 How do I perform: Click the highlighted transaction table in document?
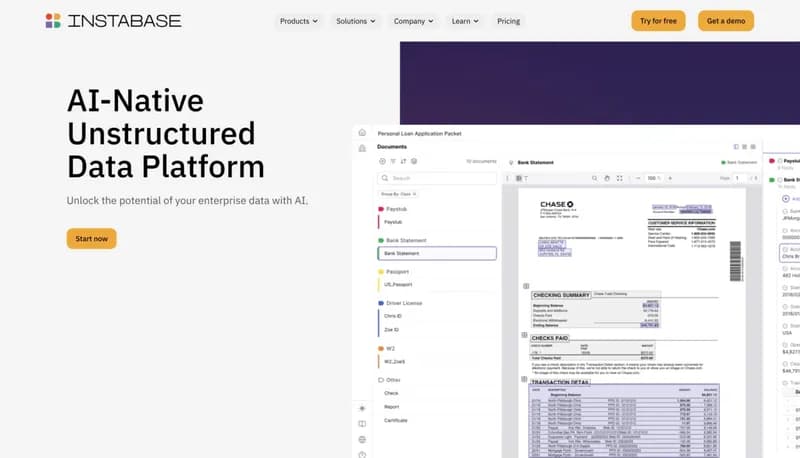[624, 421]
